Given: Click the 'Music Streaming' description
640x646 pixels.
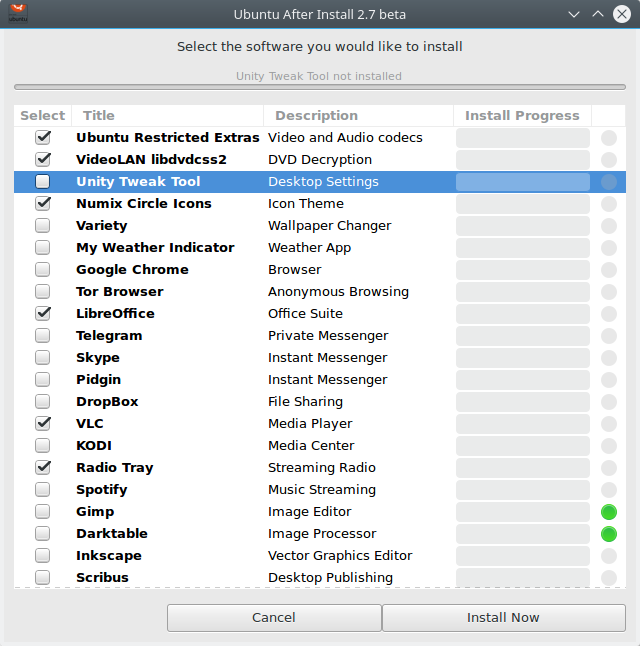Looking at the screenshot, I should click(322, 489).
